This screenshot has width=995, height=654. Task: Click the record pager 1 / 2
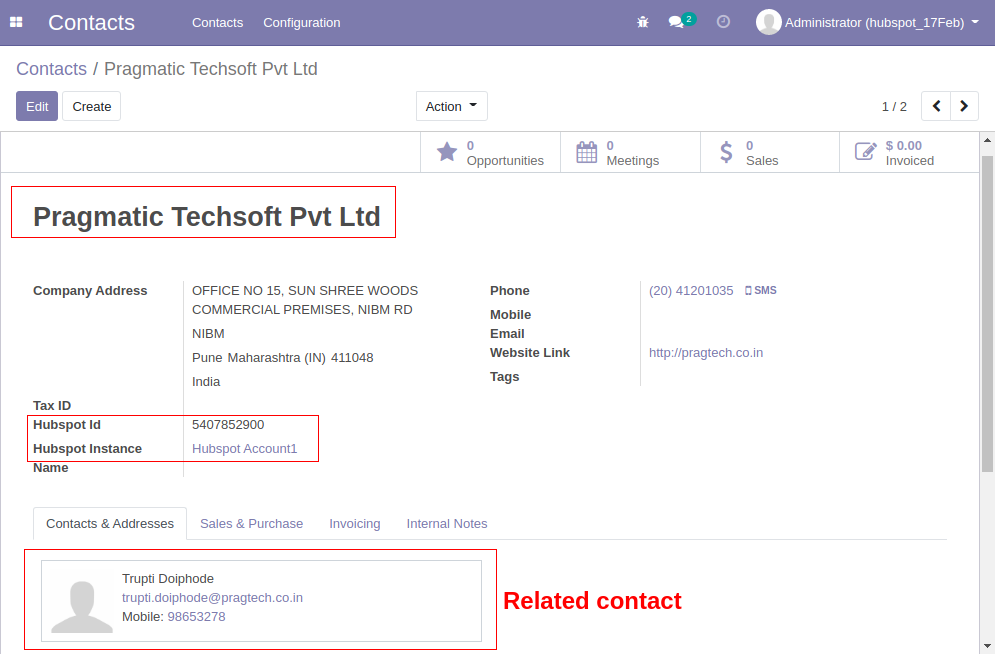pos(894,107)
